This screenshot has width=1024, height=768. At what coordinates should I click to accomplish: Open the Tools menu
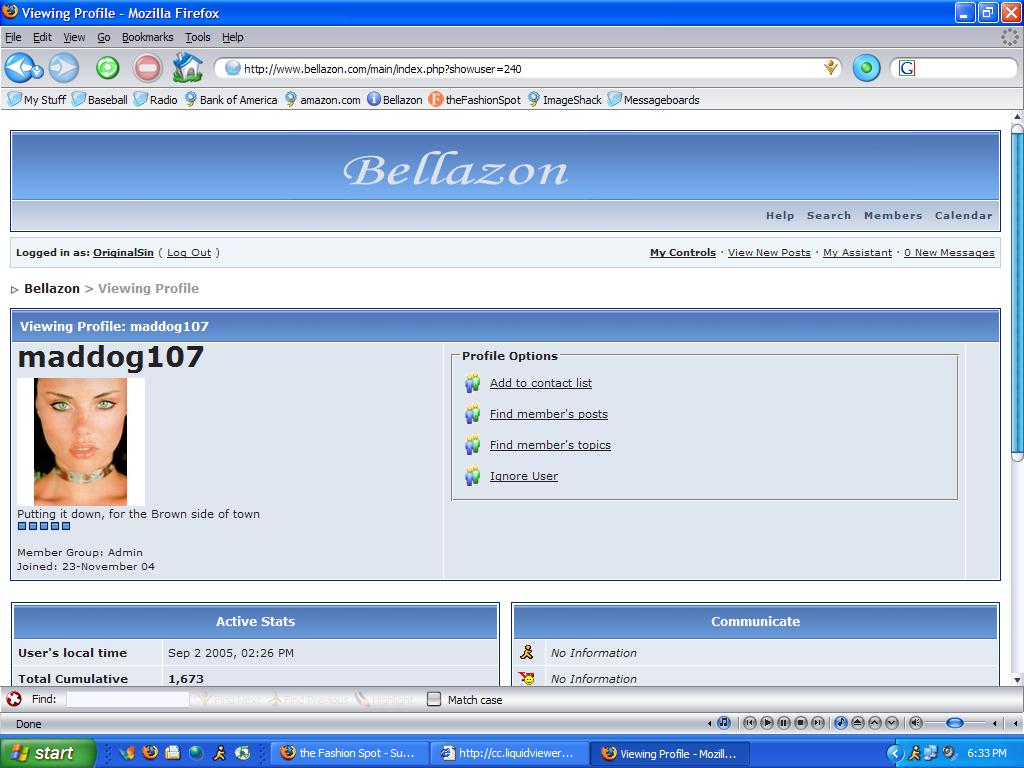point(197,37)
